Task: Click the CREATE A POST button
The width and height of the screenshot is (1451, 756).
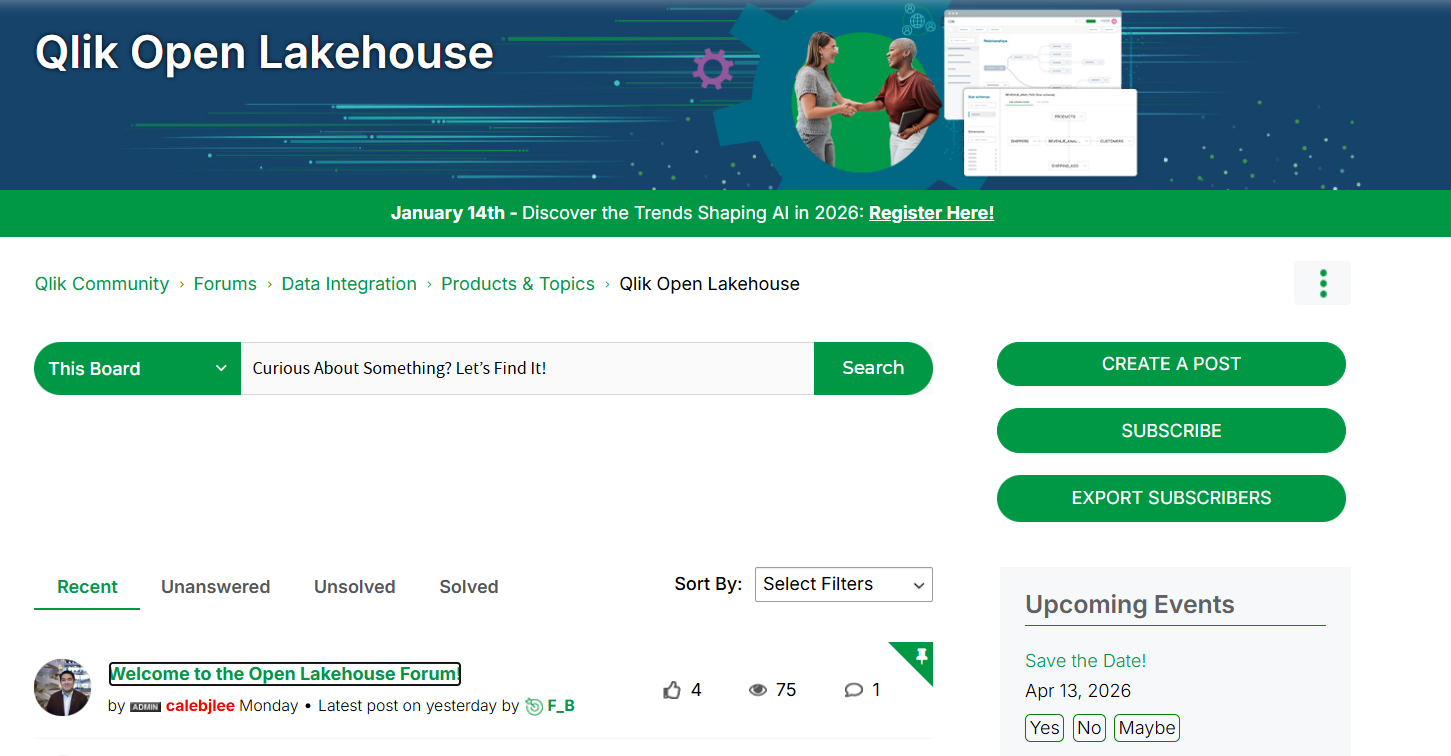Action: tap(1171, 364)
